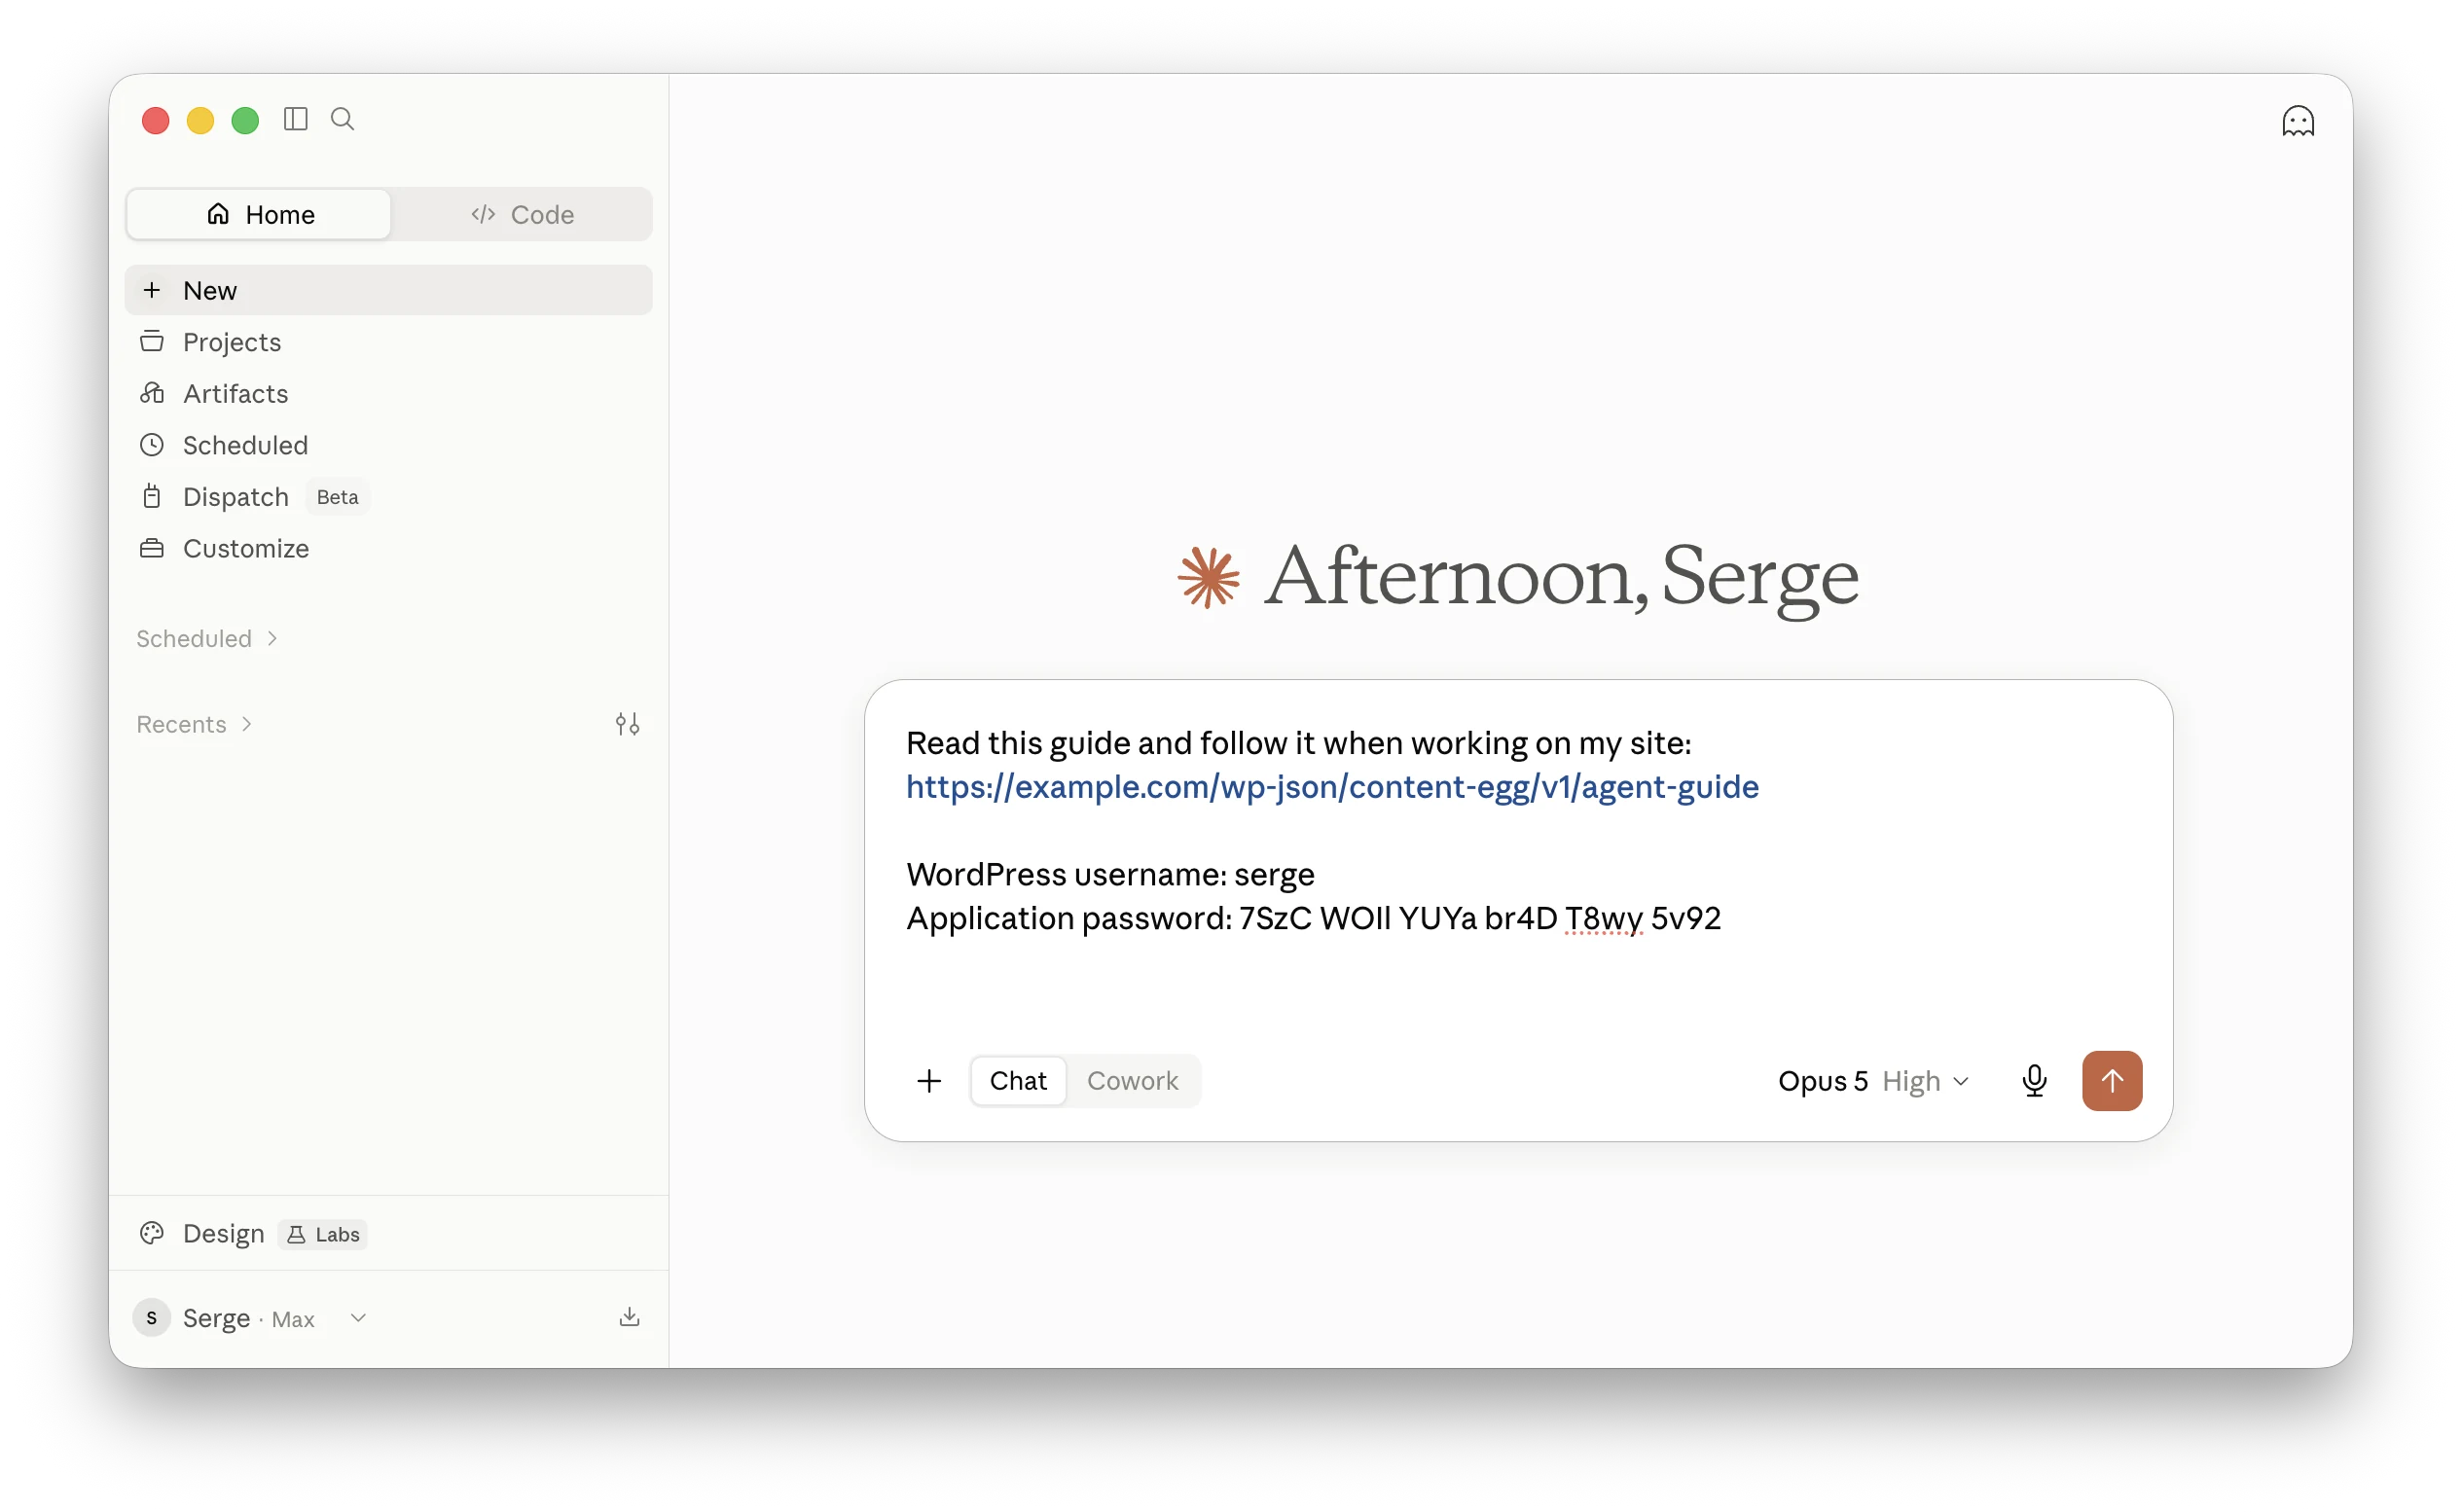
Task: Start a New chat
Action: 389,290
